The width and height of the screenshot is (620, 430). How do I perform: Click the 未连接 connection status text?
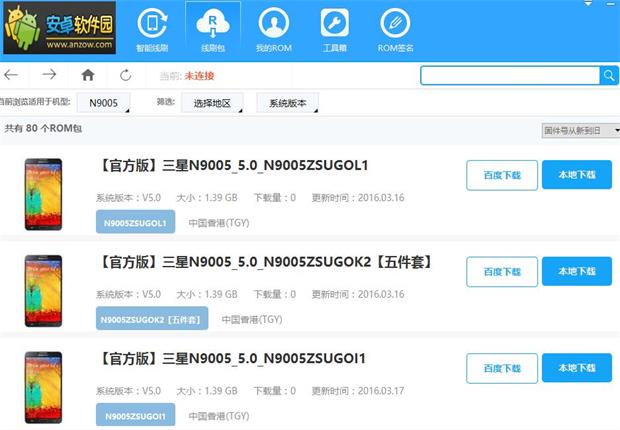click(199, 76)
